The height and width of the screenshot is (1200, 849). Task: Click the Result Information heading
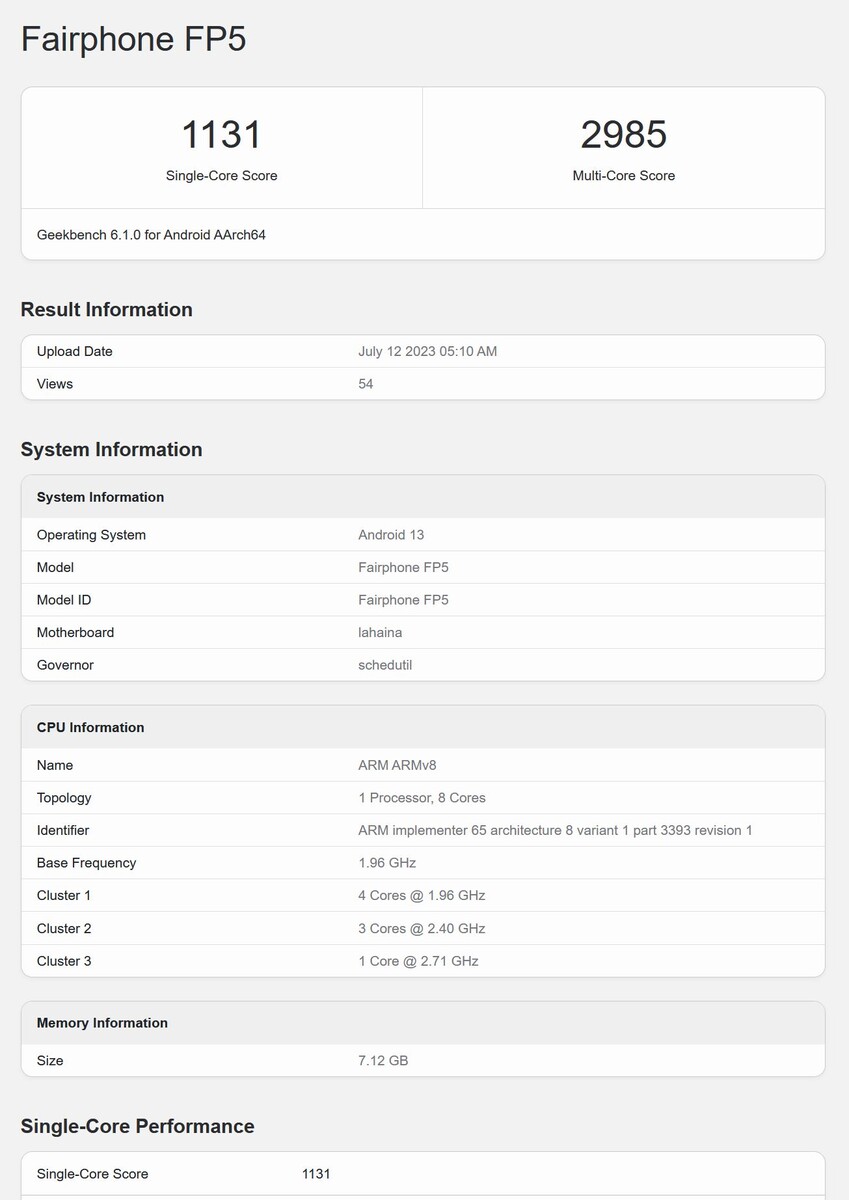tap(106, 310)
